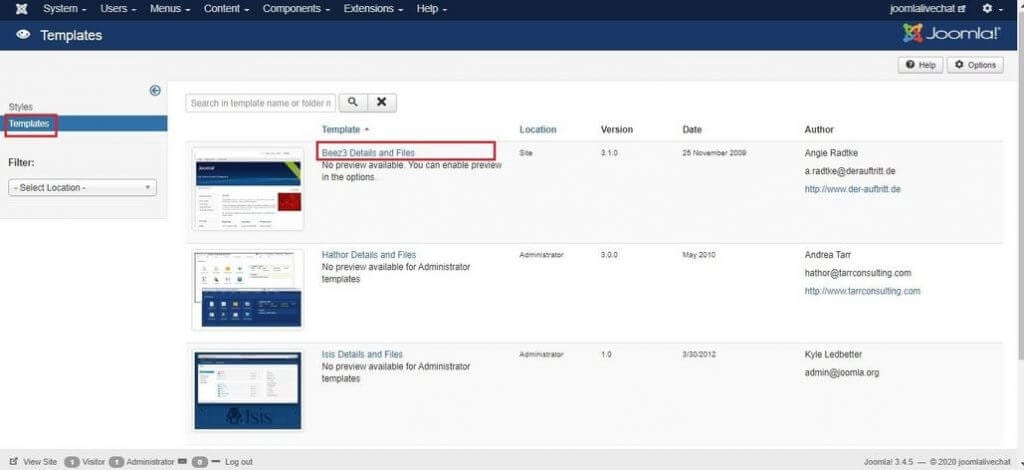The height and width of the screenshot is (470, 1024).
Task: Open Isis Details and Files
Action: point(362,354)
